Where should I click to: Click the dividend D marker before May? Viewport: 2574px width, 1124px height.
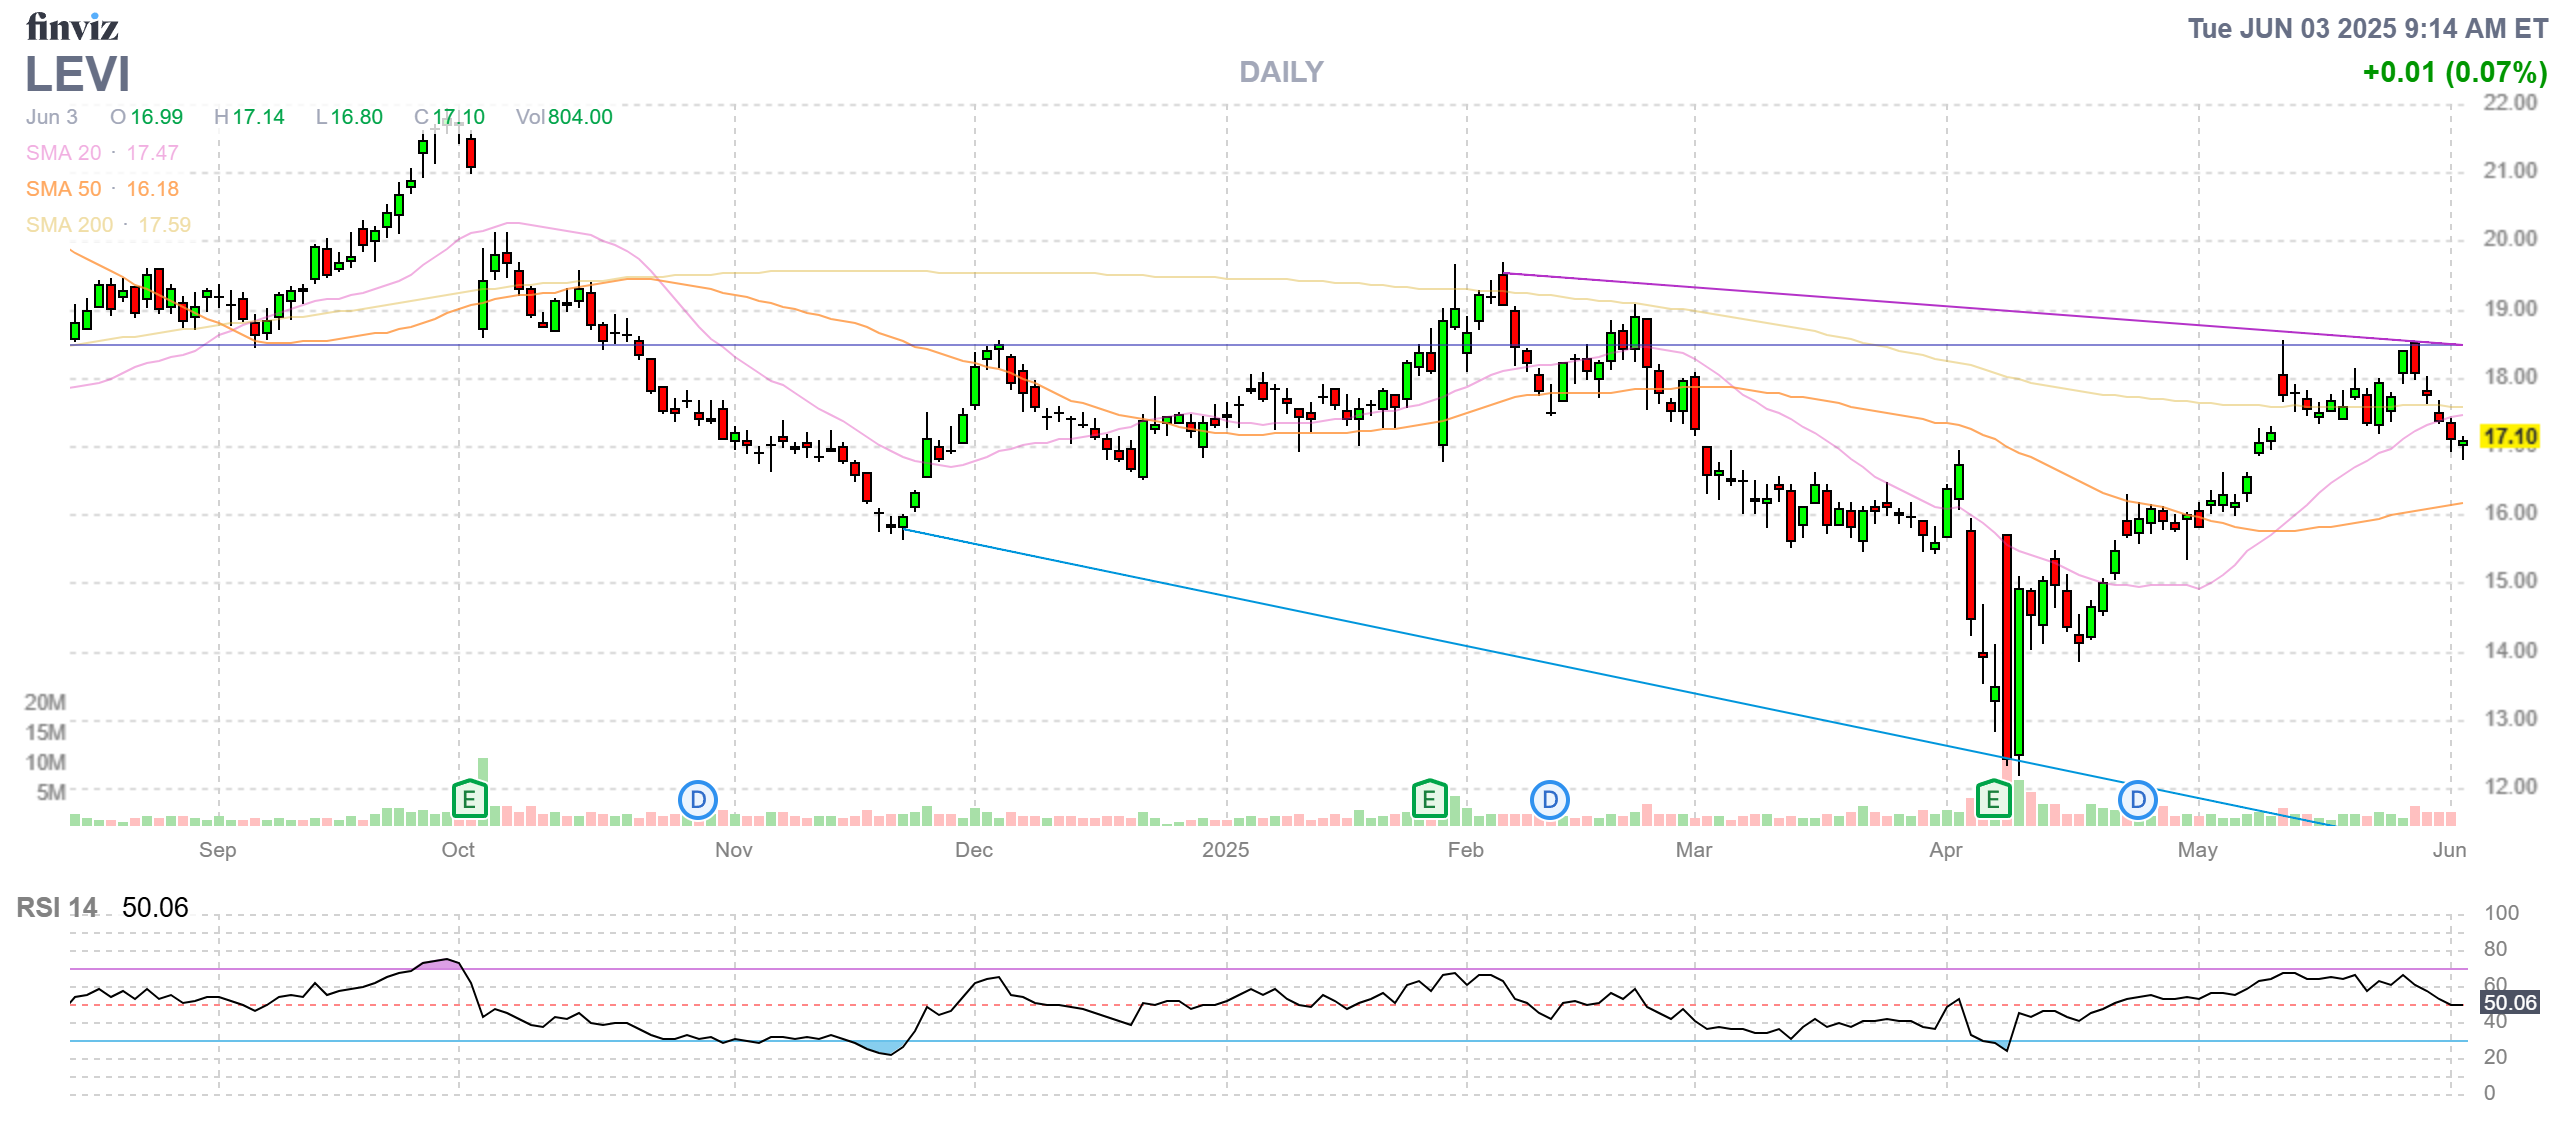click(x=2137, y=799)
